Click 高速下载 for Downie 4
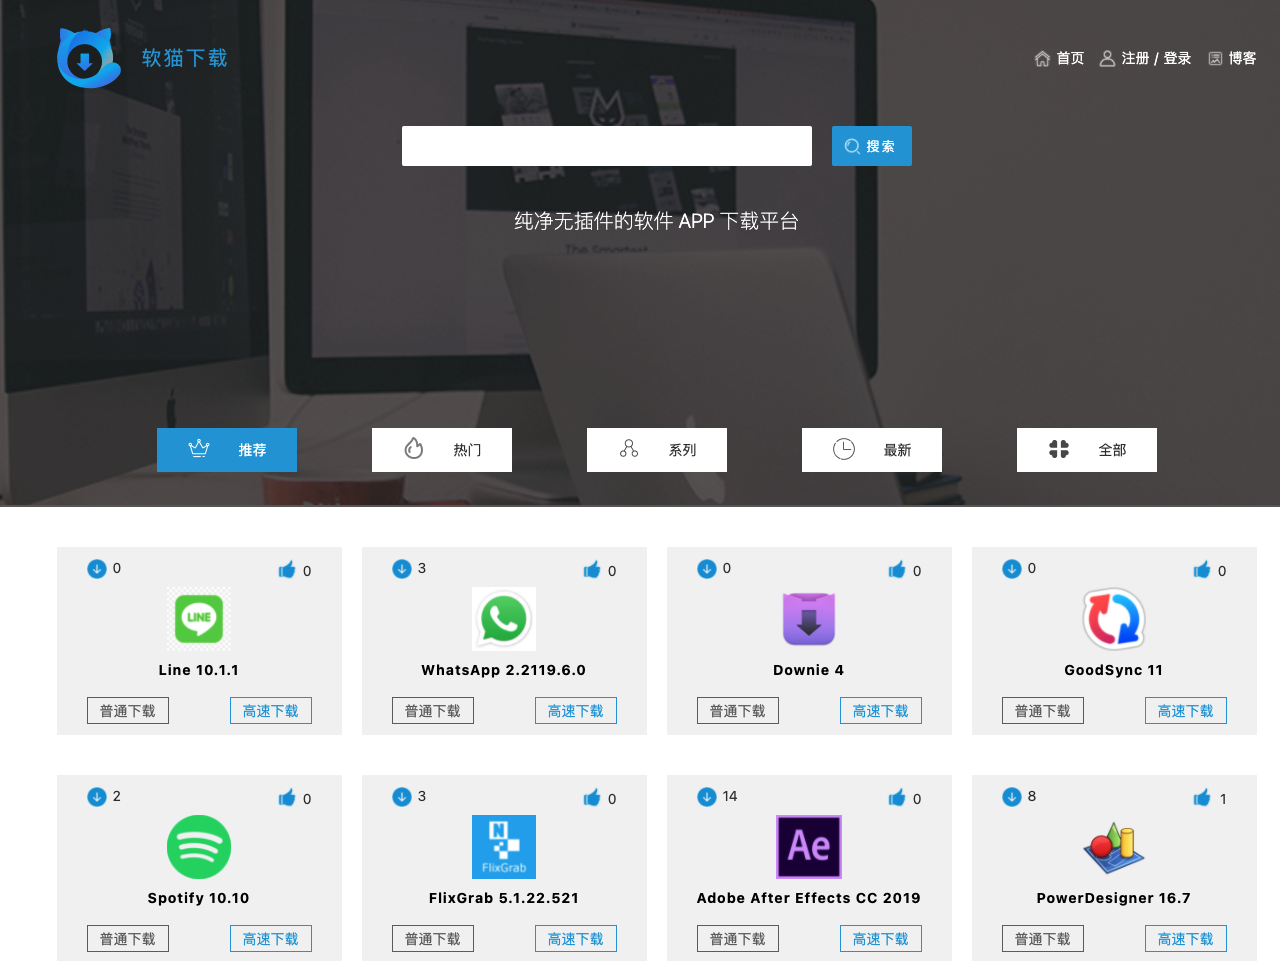 tap(881, 711)
